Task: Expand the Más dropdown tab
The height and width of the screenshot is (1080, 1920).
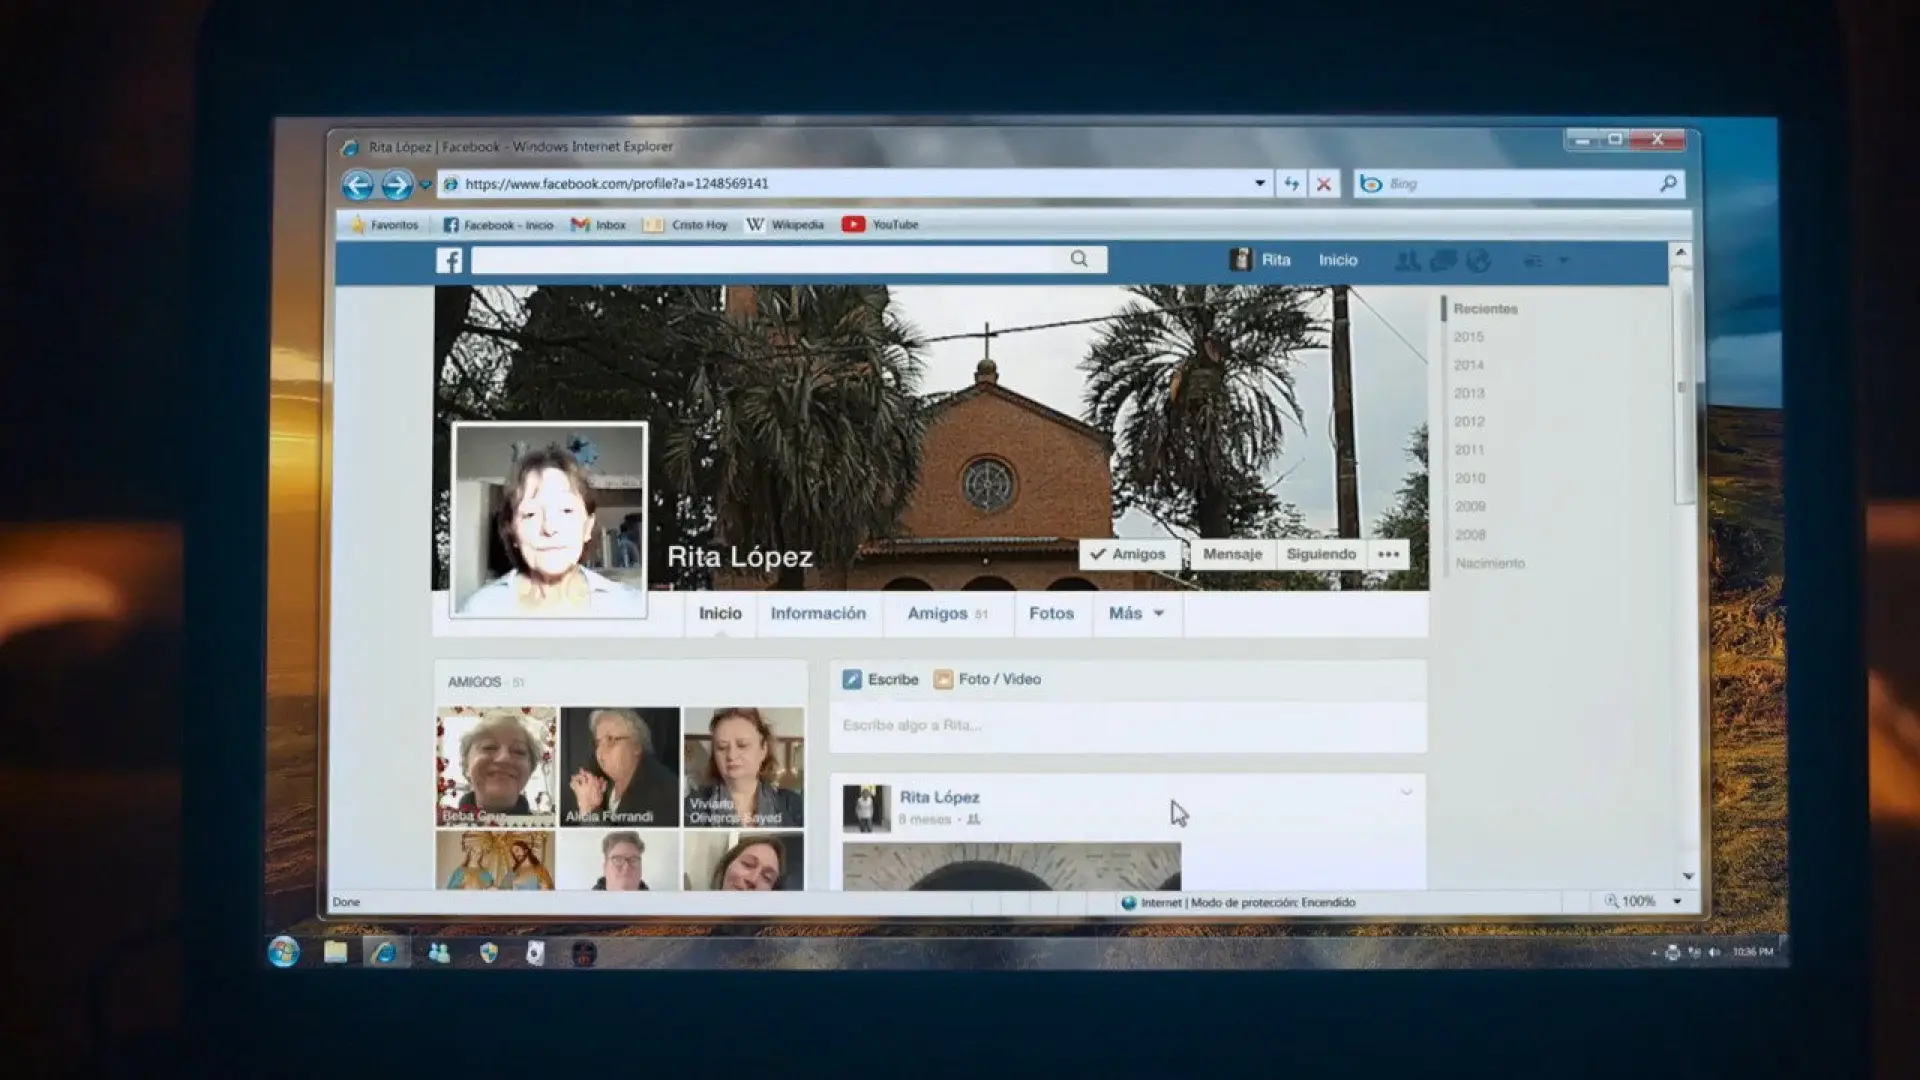Action: [x=1137, y=613]
